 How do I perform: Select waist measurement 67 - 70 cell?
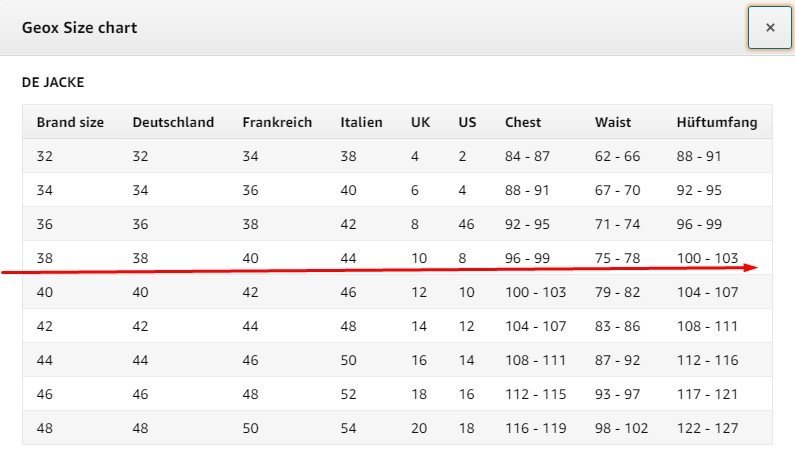(617, 190)
